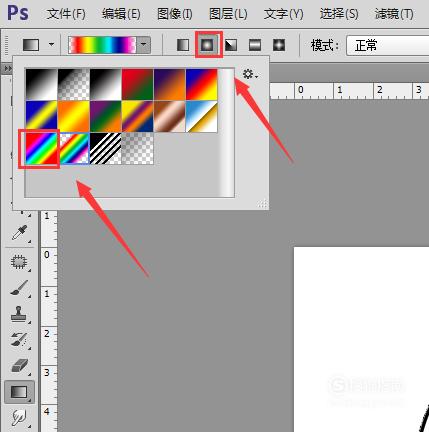Expand the collapsed toolbar double-arrow
This screenshot has height=432, width=429.
pyautogui.click(x=7, y=68)
